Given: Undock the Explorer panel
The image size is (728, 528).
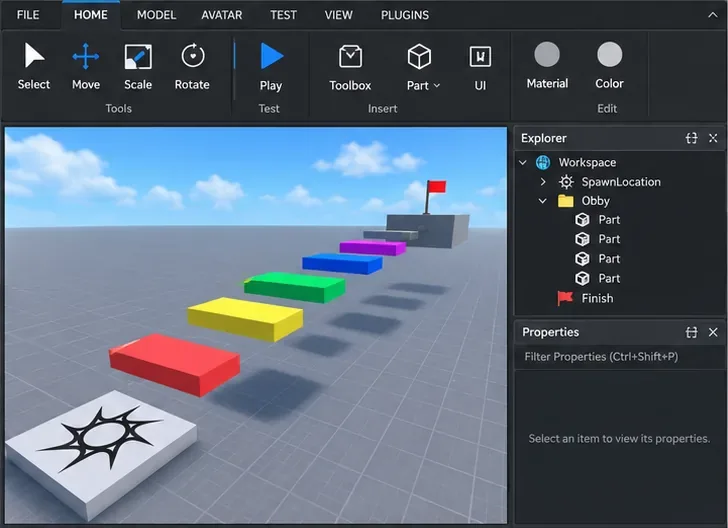Looking at the screenshot, I should pos(691,138).
